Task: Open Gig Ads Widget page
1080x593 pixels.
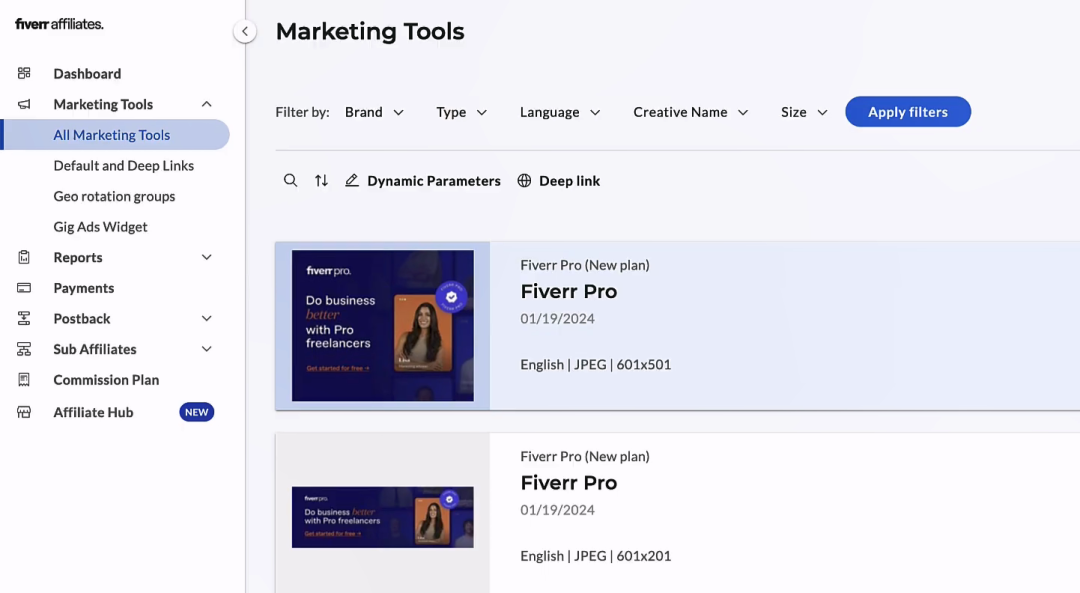Action: [x=101, y=227]
